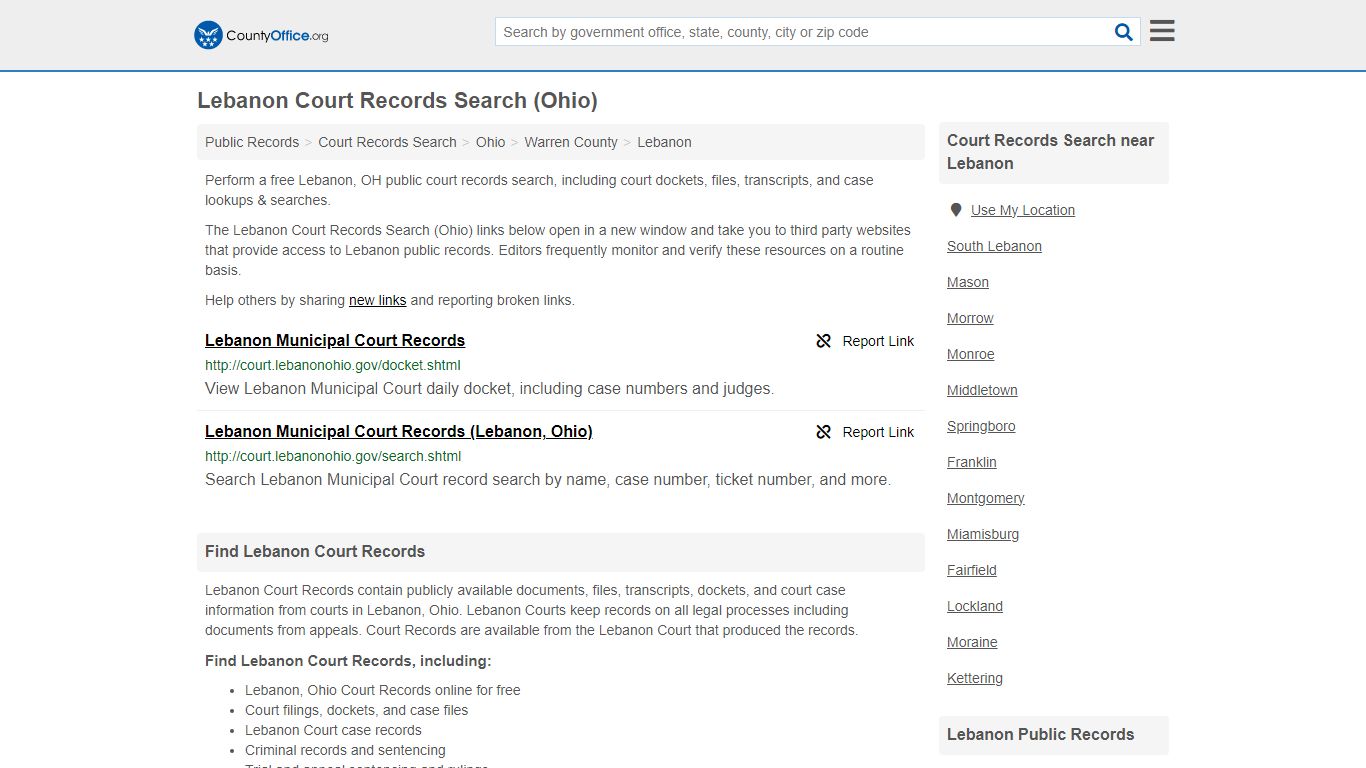The width and height of the screenshot is (1366, 768).
Task: Open South Lebanon court records
Action: click(x=994, y=246)
